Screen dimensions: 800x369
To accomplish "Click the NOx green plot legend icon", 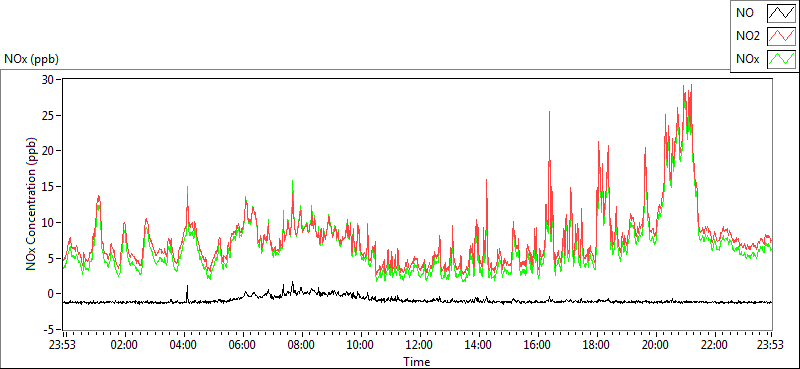I will [x=781, y=60].
